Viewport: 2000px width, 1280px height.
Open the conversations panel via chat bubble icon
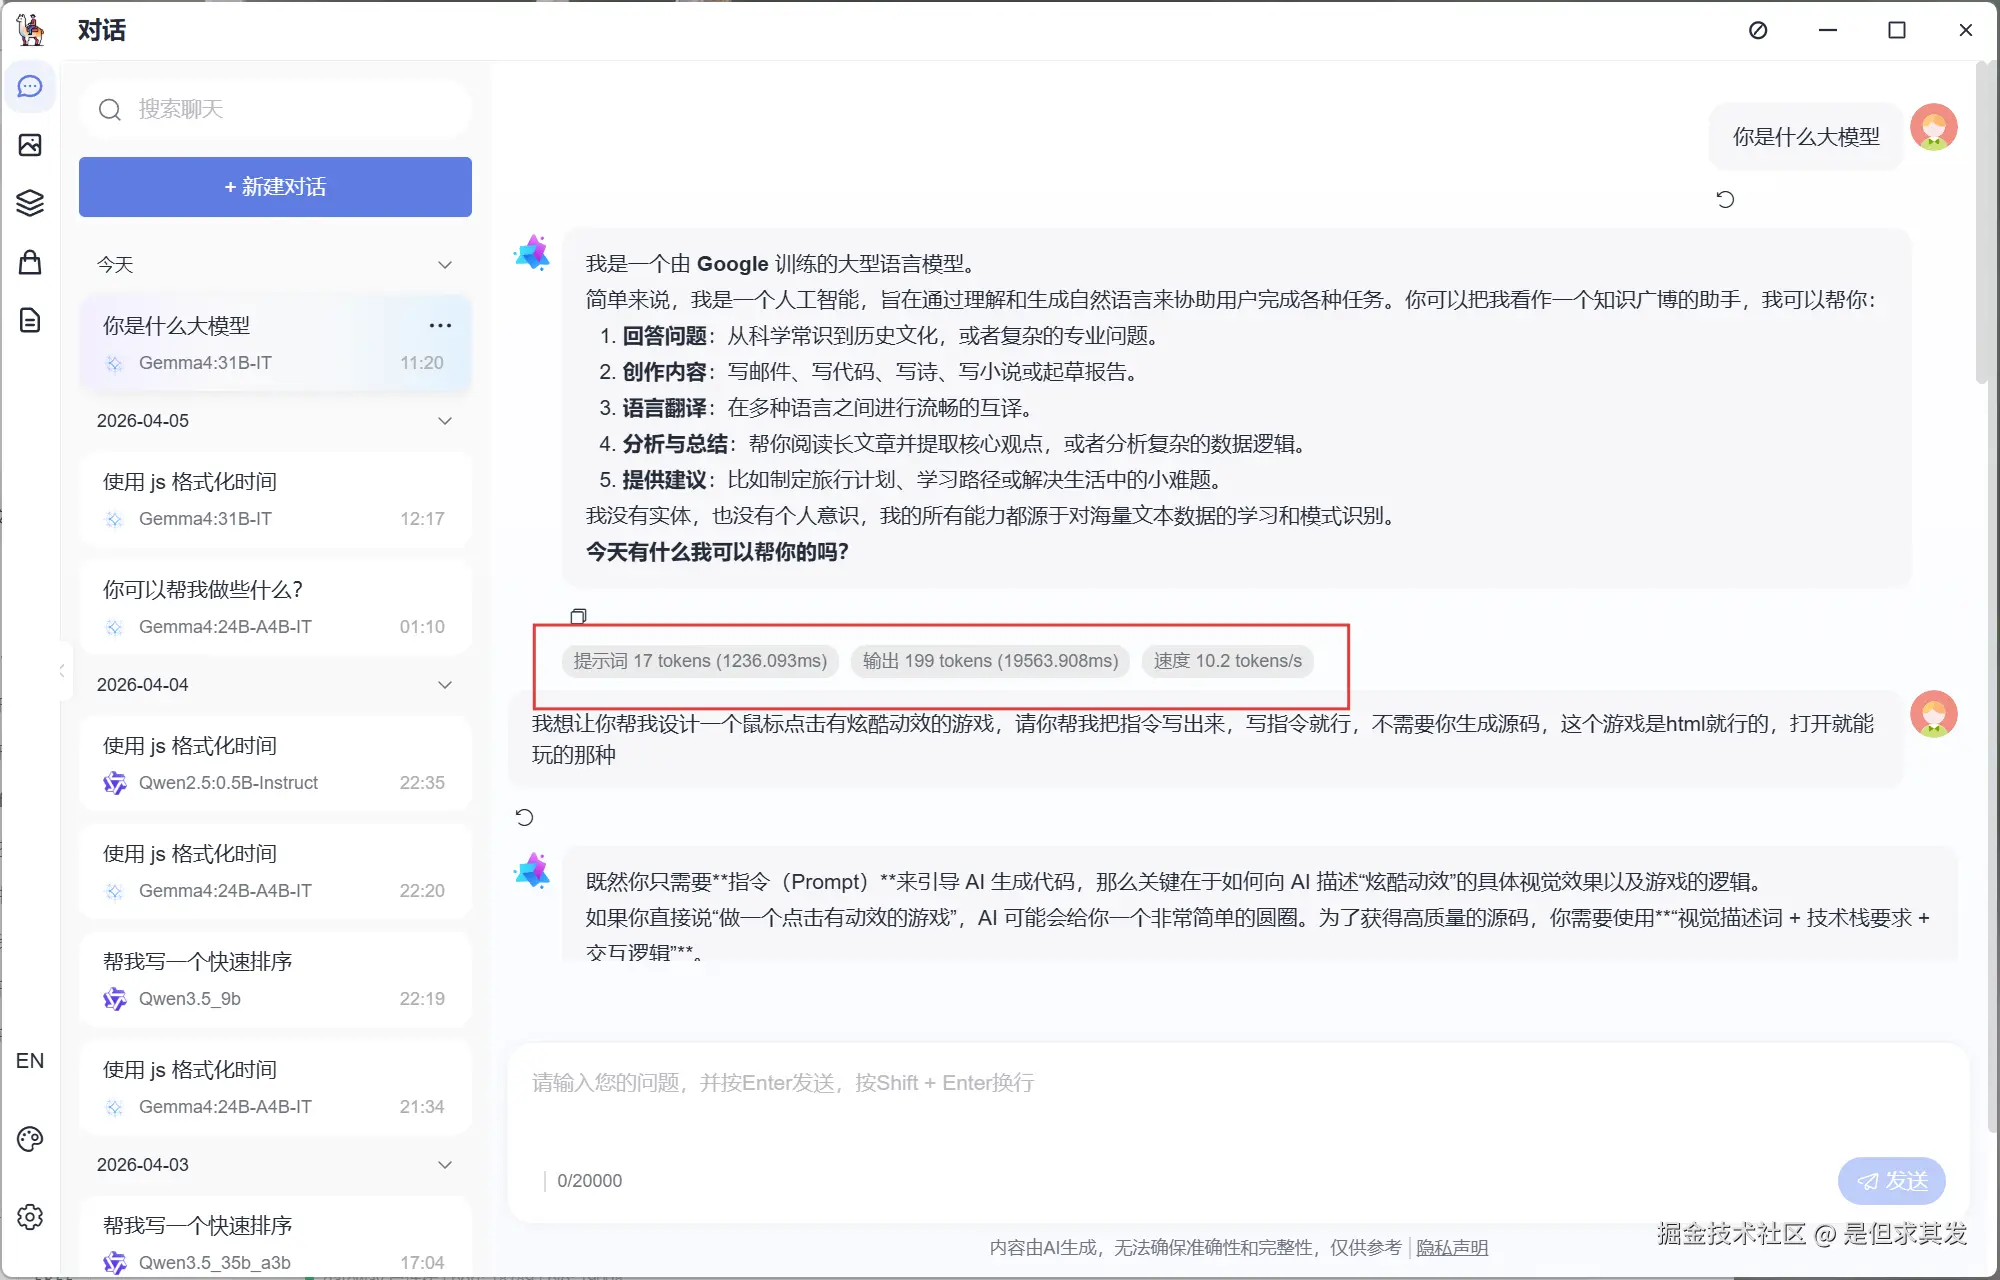click(30, 86)
